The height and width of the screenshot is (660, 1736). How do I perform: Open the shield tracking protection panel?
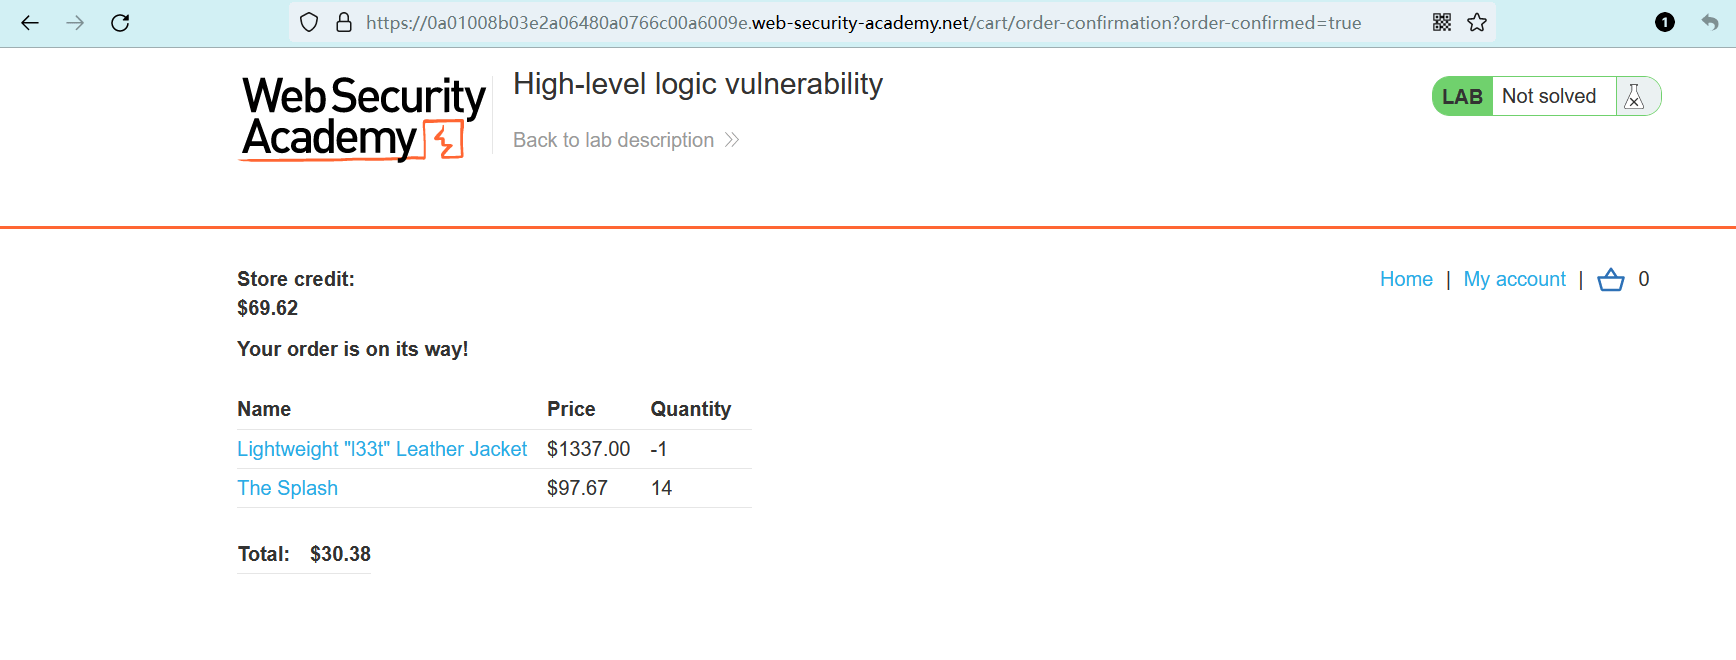pyautogui.click(x=309, y=23)
